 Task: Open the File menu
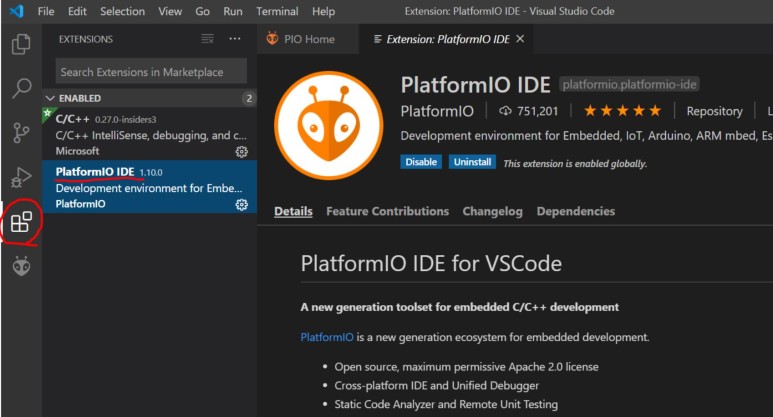(x=46, y=11)
